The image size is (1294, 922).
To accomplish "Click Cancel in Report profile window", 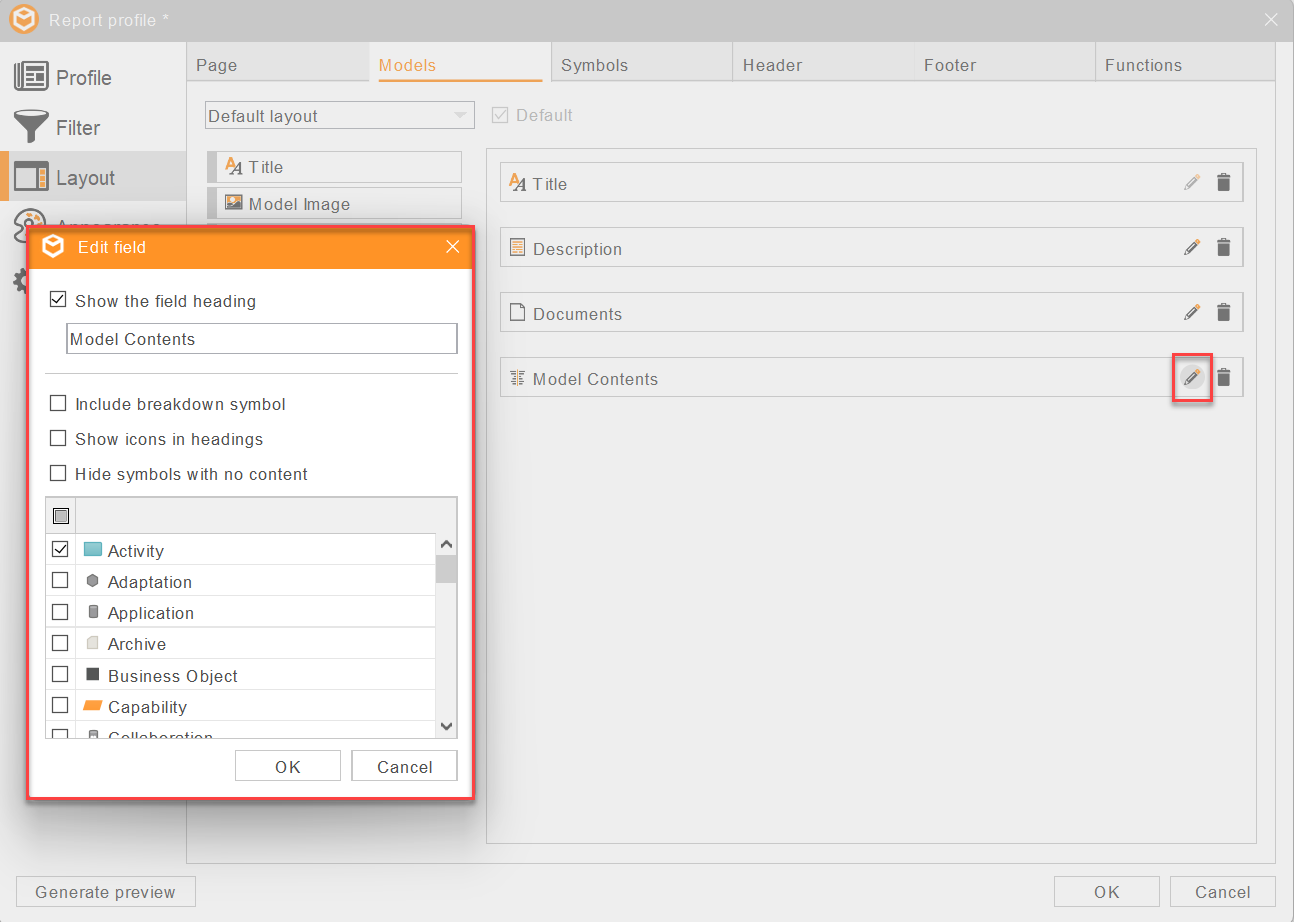I will coord(1223,892).
